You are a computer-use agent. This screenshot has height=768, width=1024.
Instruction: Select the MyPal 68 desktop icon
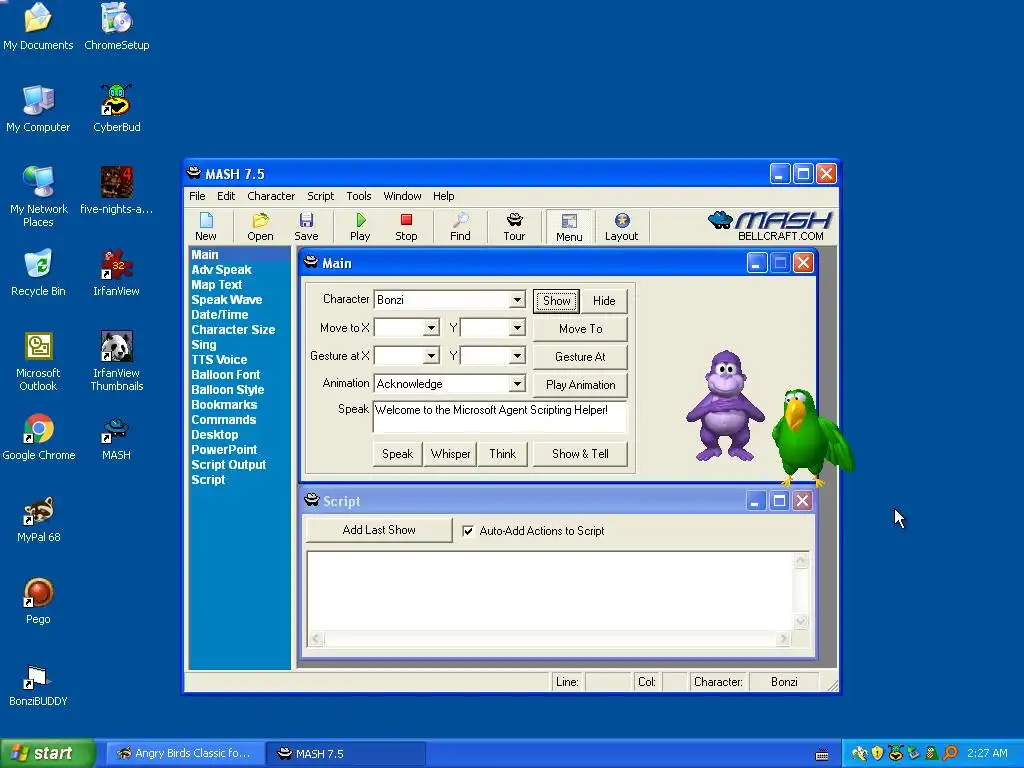pos(39,519)
